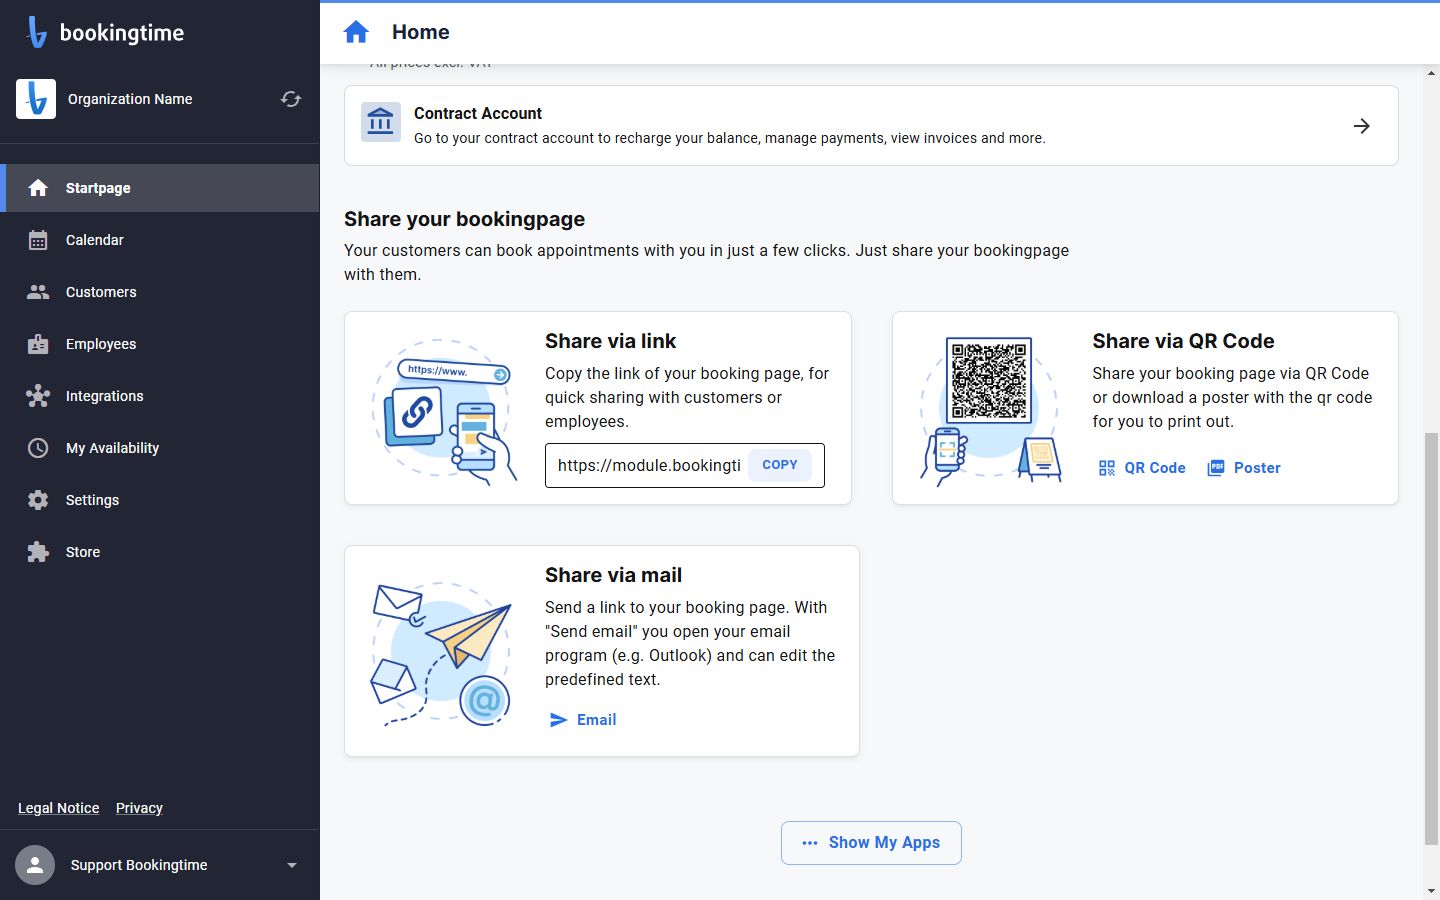Click Show My Apps button
The image size is (1440, 900).
point(871,843)
